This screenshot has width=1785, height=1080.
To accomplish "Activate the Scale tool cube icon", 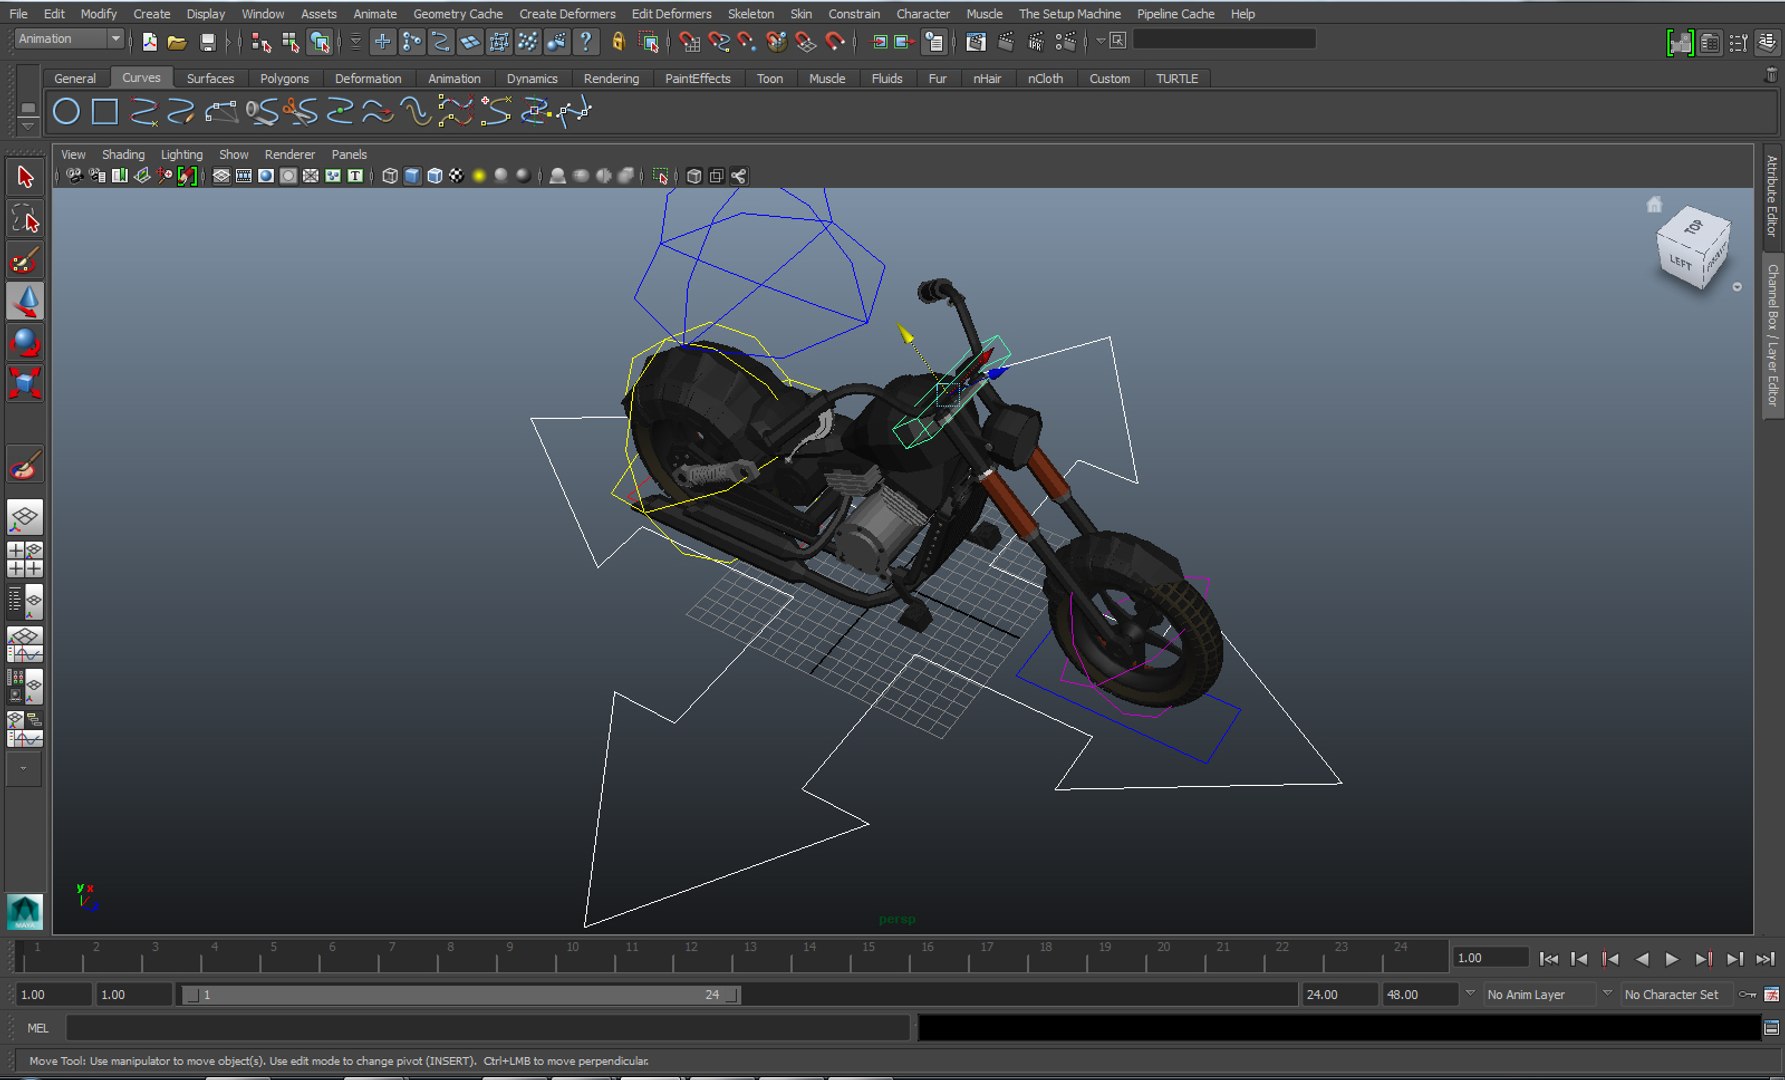I will click(x=25, y=383).
